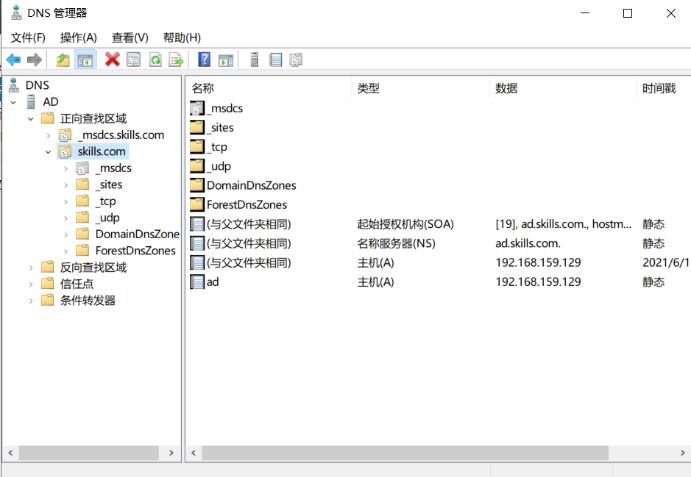Click the new server tower toolbar icon

pyautogui.click(x=254, y=60)
